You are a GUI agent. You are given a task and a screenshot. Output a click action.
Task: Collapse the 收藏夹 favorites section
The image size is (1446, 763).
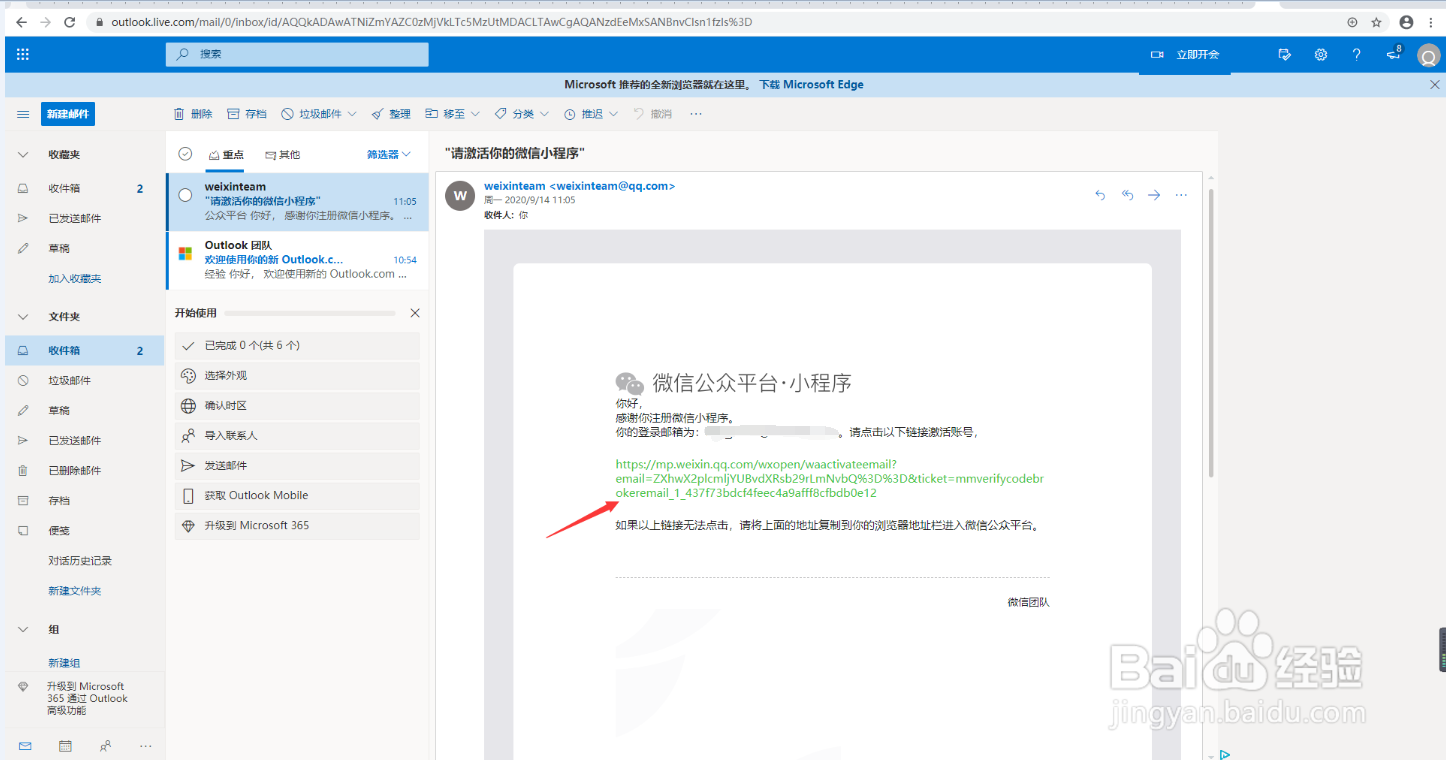[x=23, y=155]
